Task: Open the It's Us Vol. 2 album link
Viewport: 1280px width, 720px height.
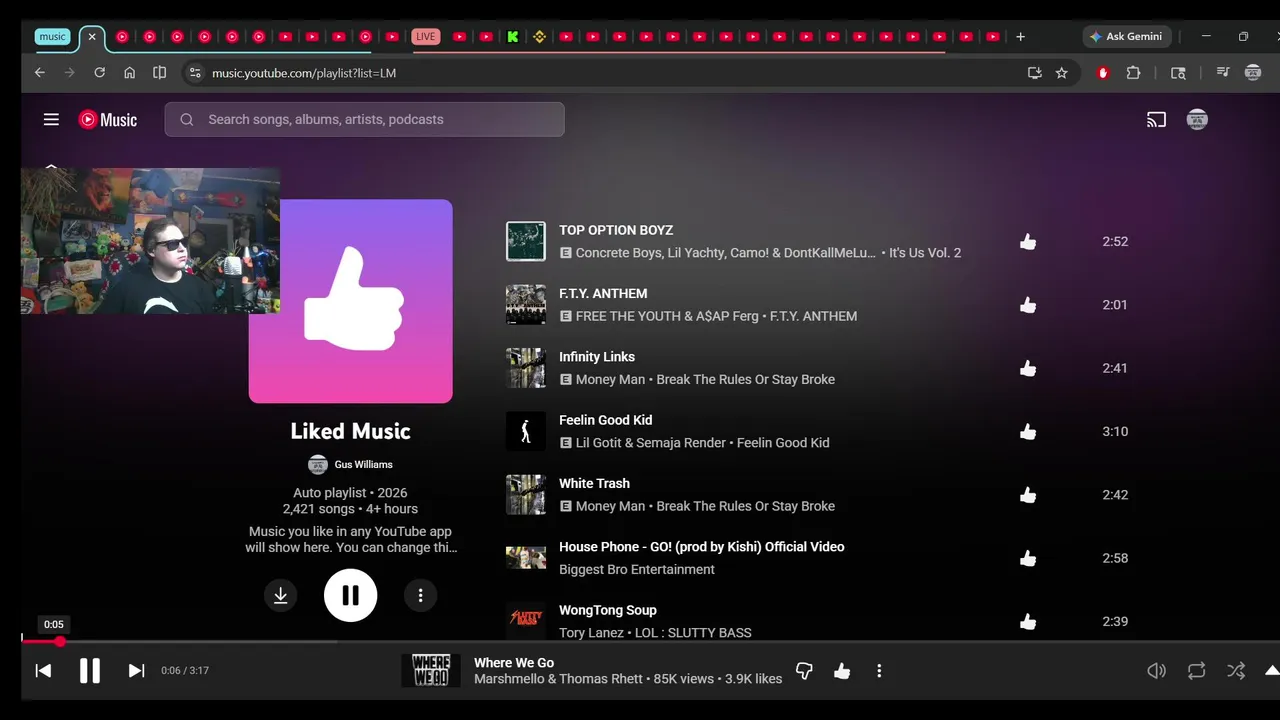Action: click(x=925, y=253)
